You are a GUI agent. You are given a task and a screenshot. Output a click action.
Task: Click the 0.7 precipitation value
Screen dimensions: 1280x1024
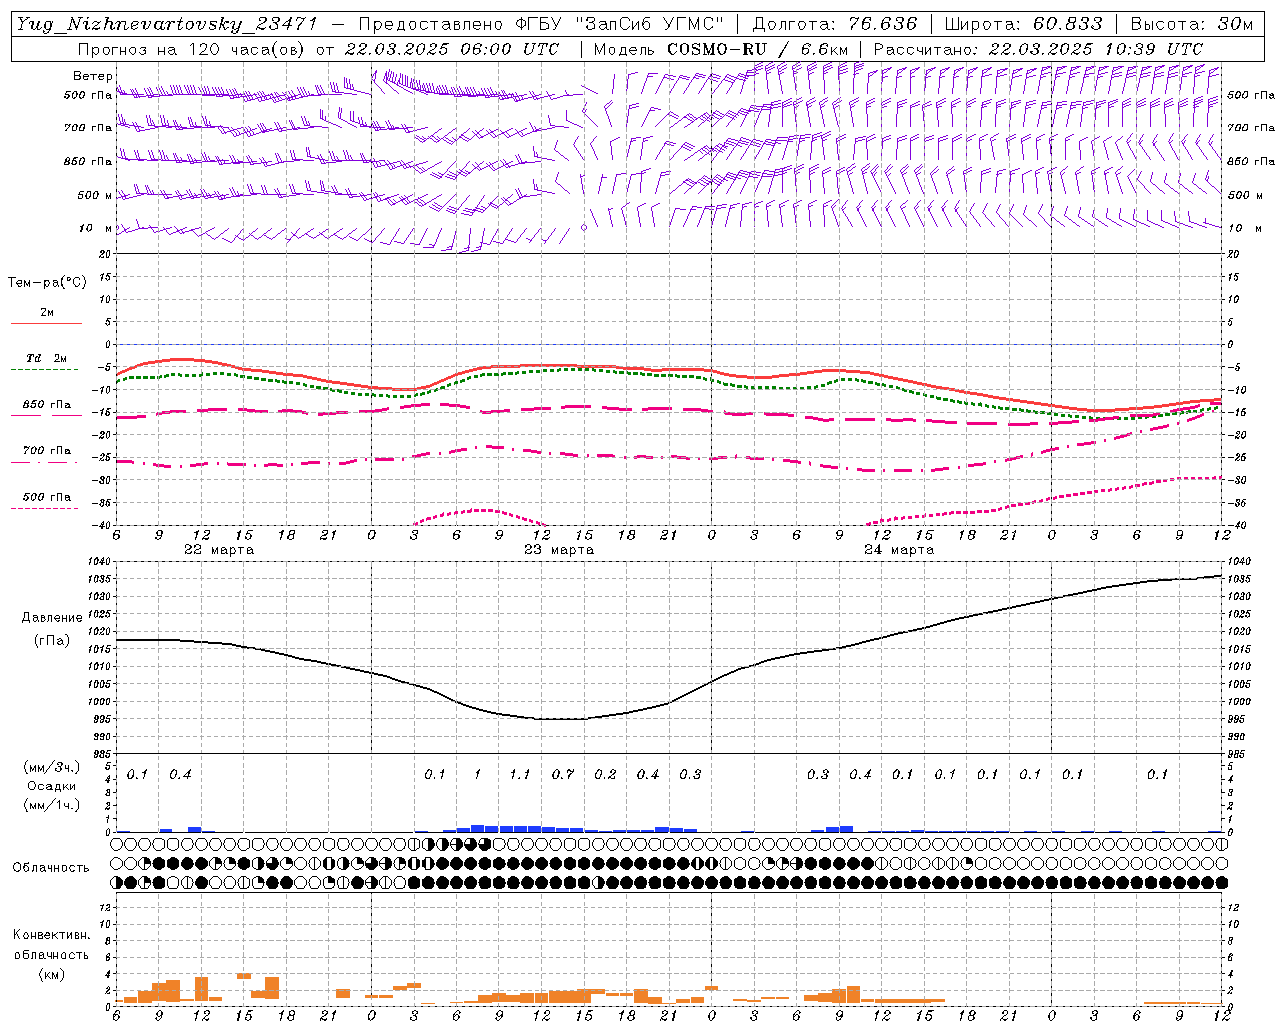click(x=563, y=775)
